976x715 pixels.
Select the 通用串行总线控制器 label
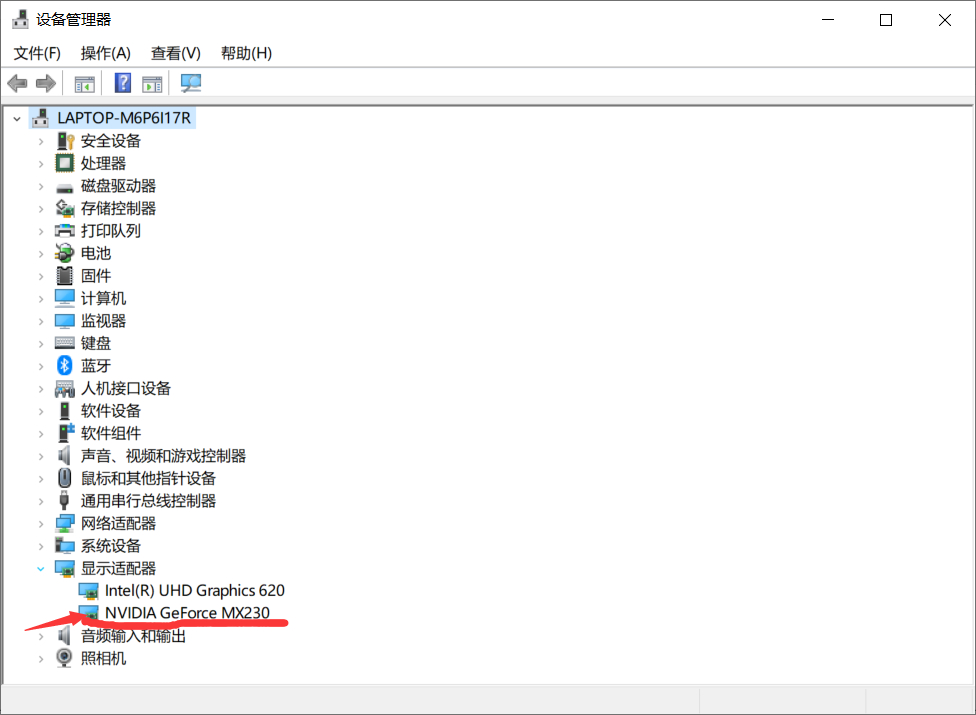click(x=148, y=501)
